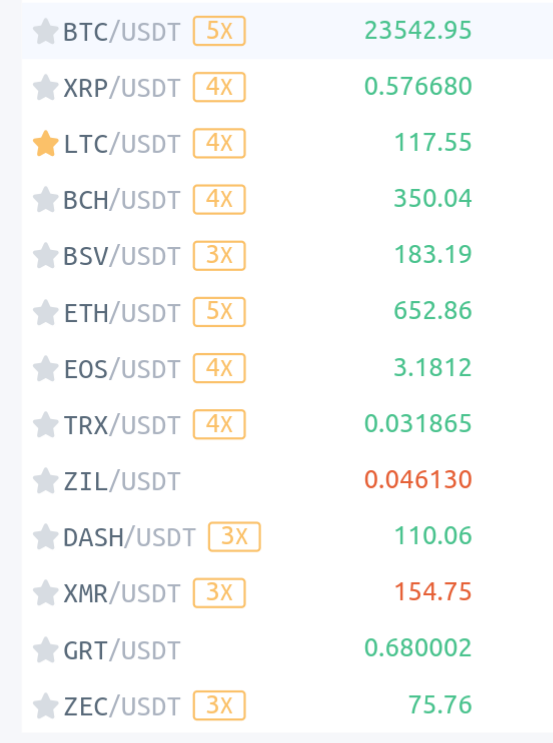Click the XMR/USDT star icon
The image size is (553, 743).
coord(45,593)
